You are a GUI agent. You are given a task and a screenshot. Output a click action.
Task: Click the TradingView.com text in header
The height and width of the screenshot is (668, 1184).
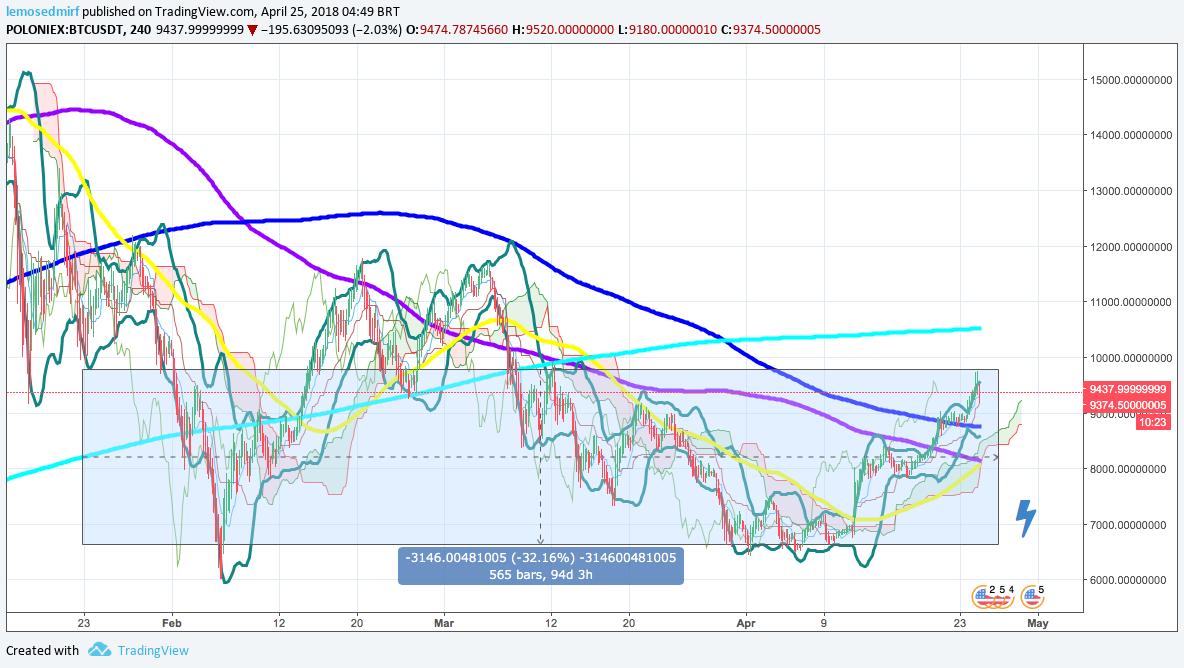pos(205,12)
